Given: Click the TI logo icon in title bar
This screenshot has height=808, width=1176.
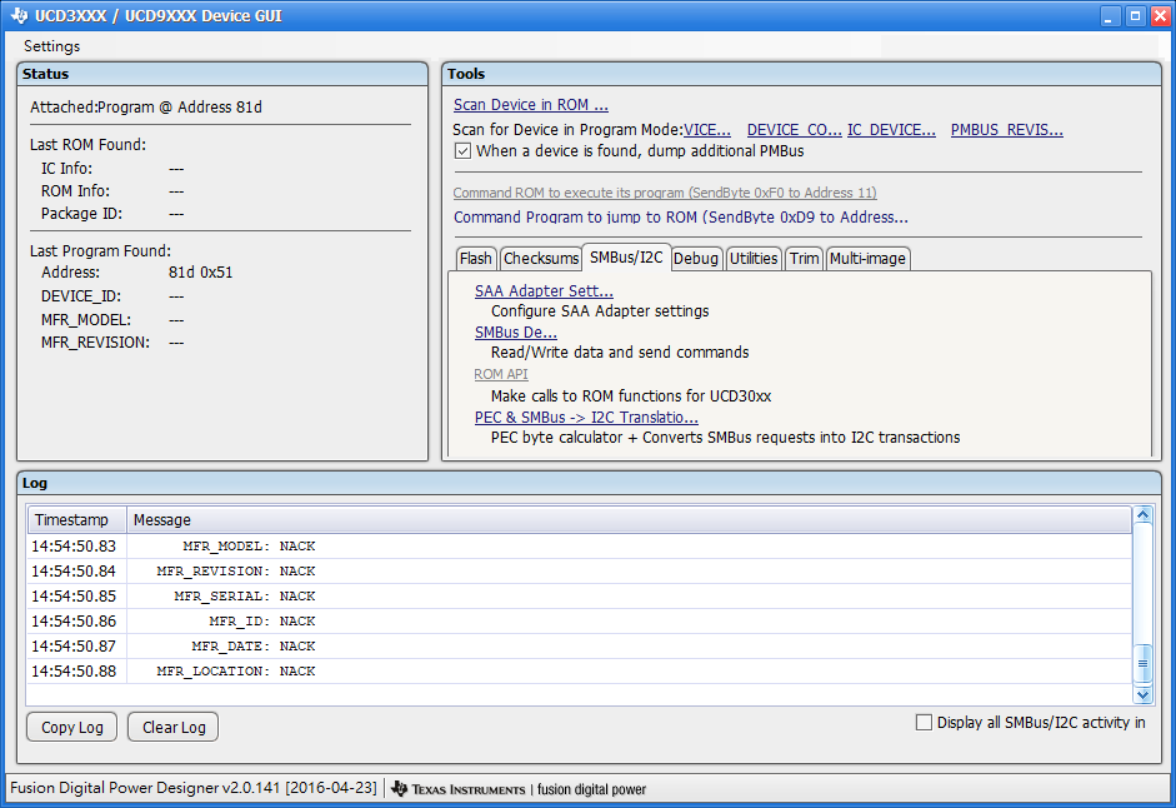Looking at the screenshot, I should [19, 15].
